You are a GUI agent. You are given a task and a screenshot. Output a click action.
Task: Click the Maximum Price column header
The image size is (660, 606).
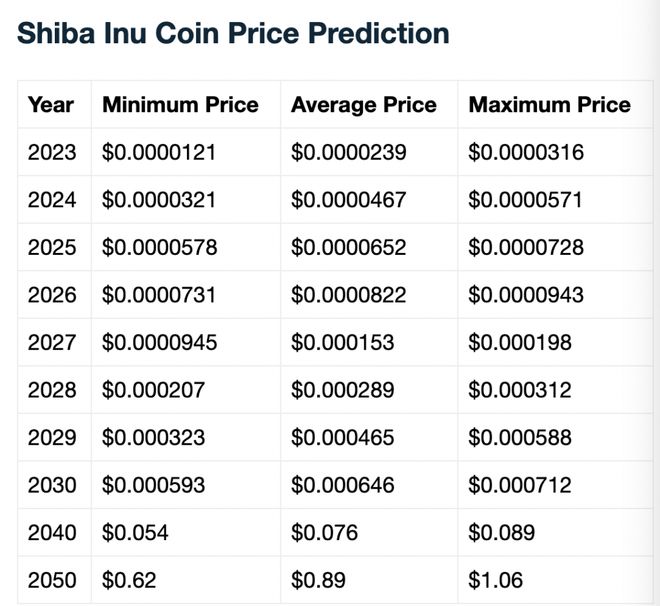tap(550, 105)
